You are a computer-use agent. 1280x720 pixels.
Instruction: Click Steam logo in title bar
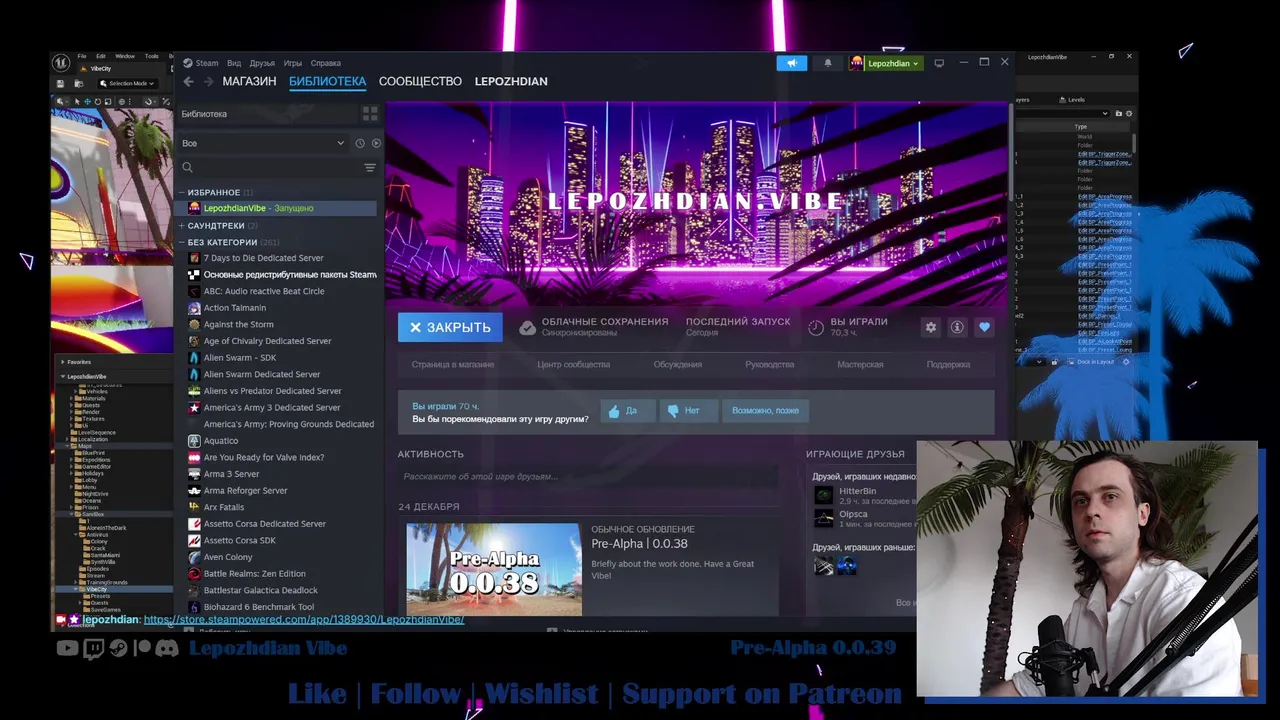(x=187, y=63)
